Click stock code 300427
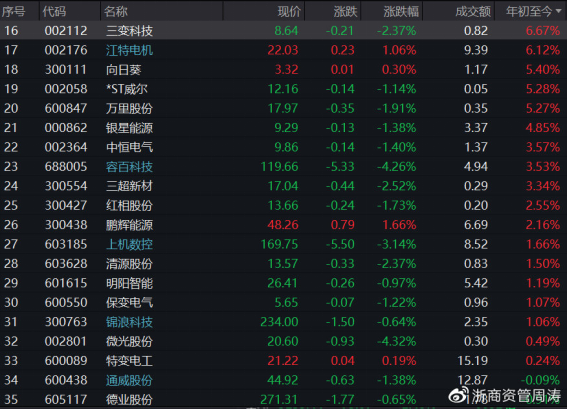This screenshot has width=567, height=409. click(x=66, y=205)
